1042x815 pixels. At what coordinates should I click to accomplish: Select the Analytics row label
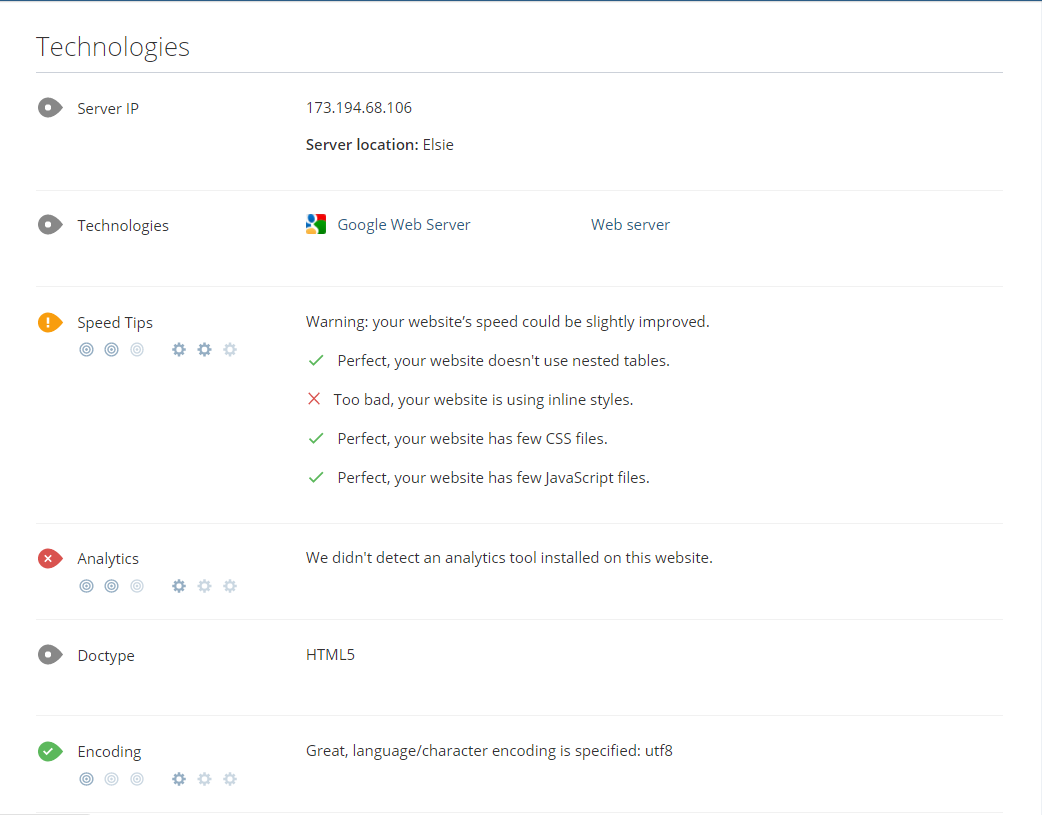pos(108,559)
